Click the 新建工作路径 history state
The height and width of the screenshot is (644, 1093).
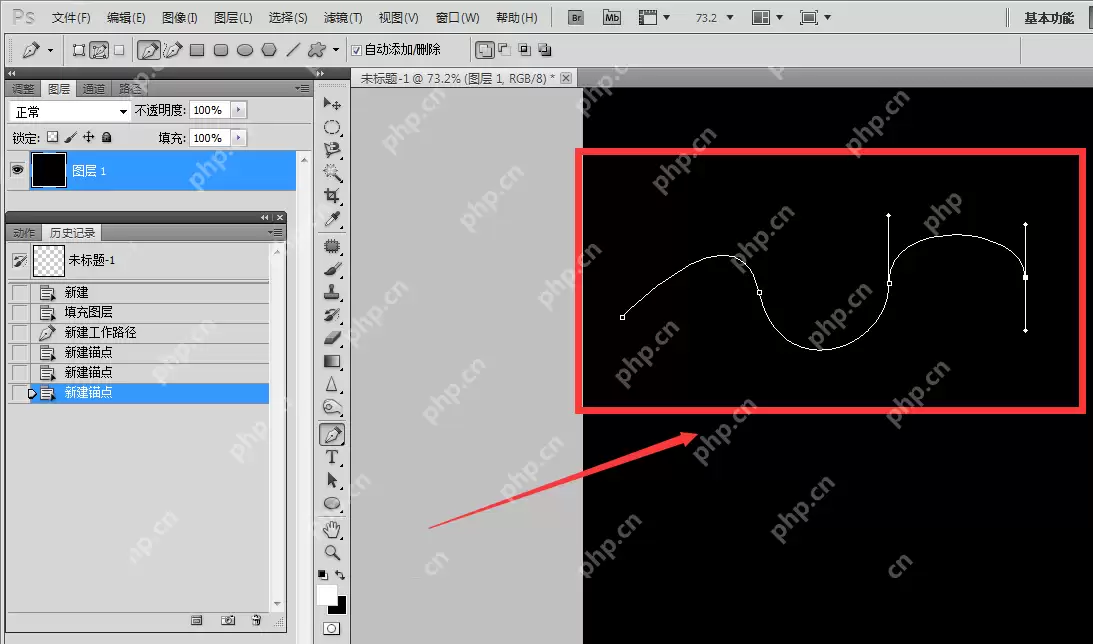[x=100, y=332]
